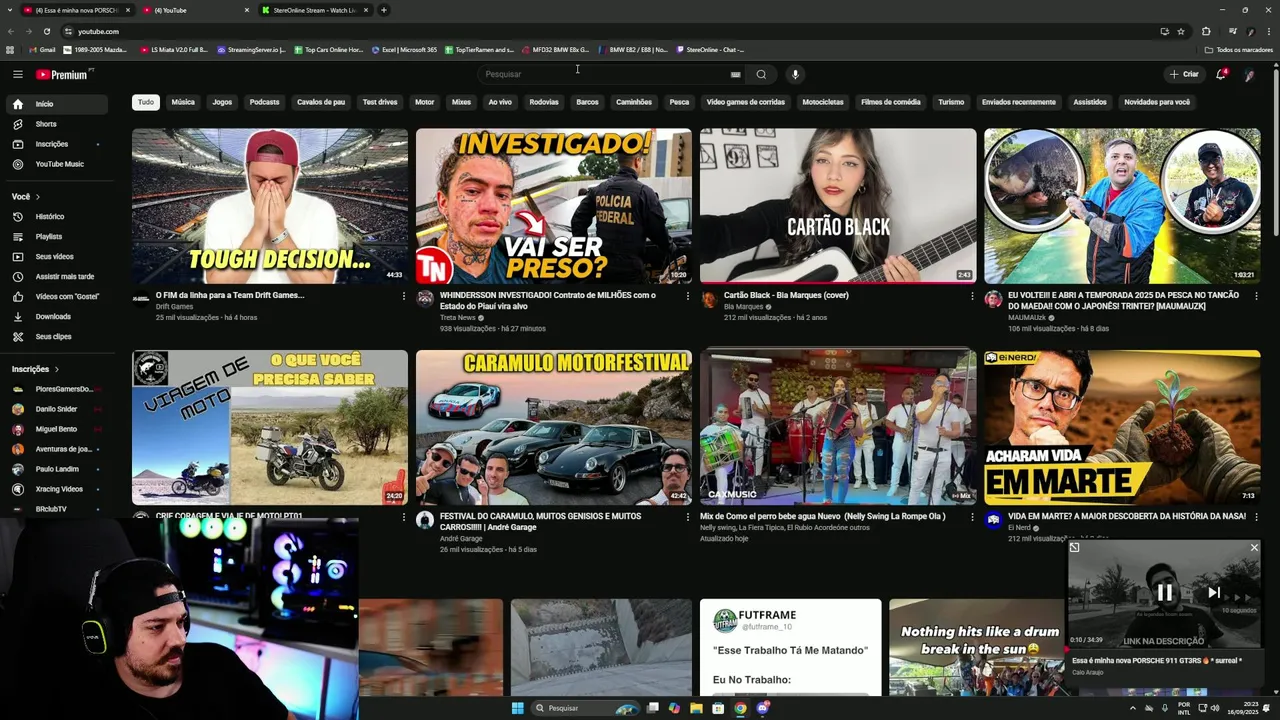1280x720 pixels.
Task: Expand the Você section chevron
Action: pos(37,197)
